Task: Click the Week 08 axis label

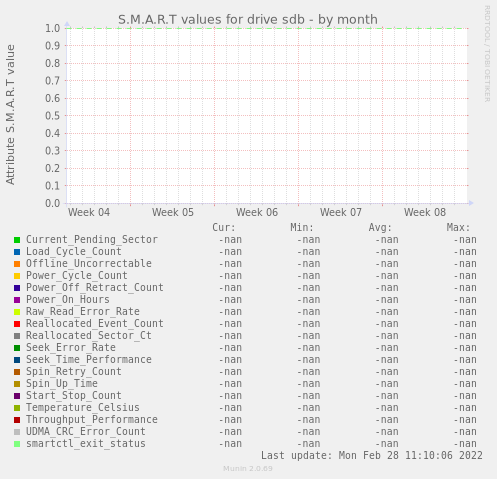Action: tap(425, 212)
